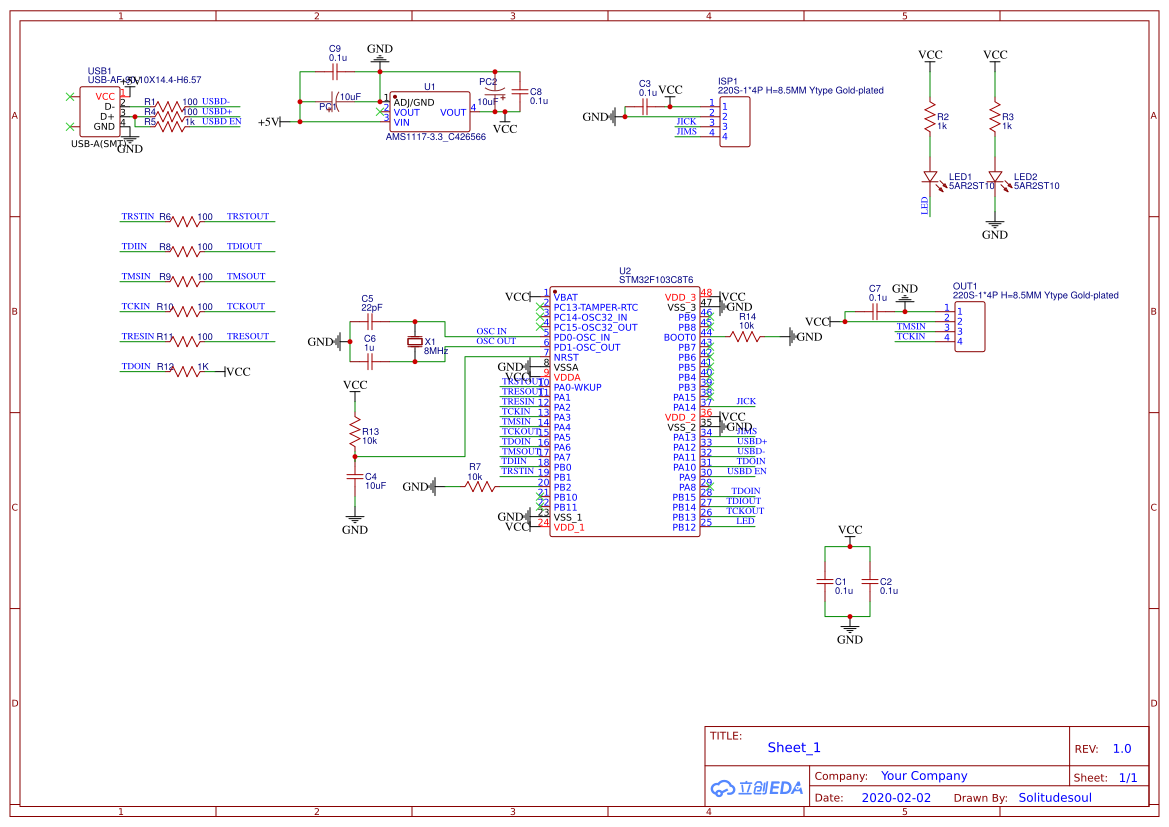Image resolution: width=1169 pixels, height=827 pixels.
Task: Click the TRSTOUT net label near R6
Action: pyautogui.click(x=247, y=216)
